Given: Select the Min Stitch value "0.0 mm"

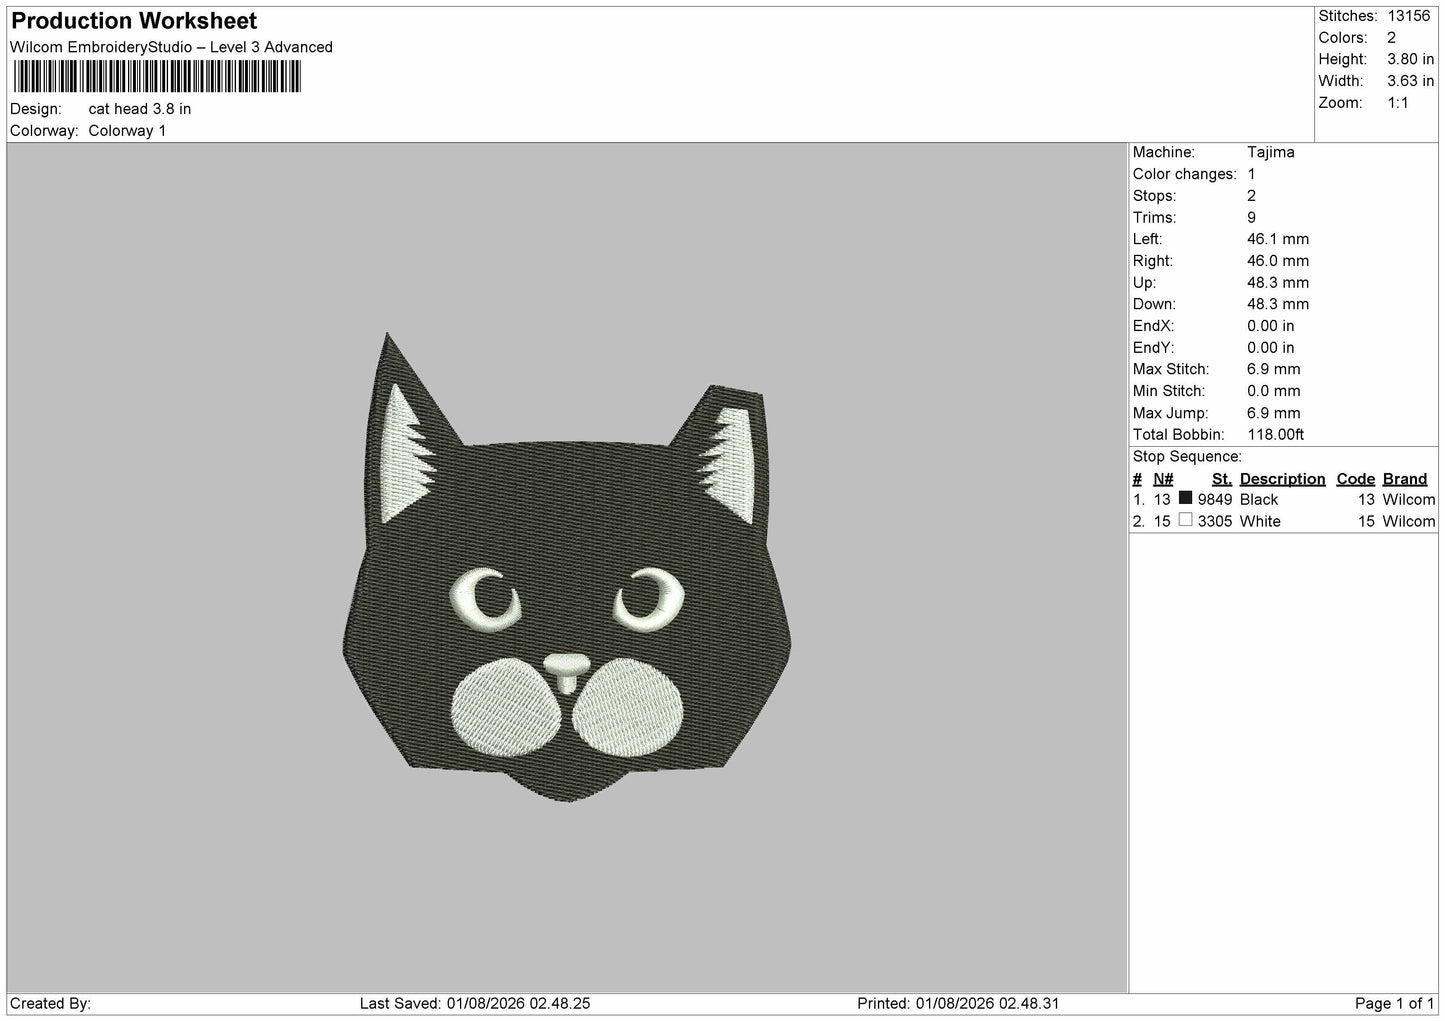Looking at the screenshot, I should tap(1274, 391).
